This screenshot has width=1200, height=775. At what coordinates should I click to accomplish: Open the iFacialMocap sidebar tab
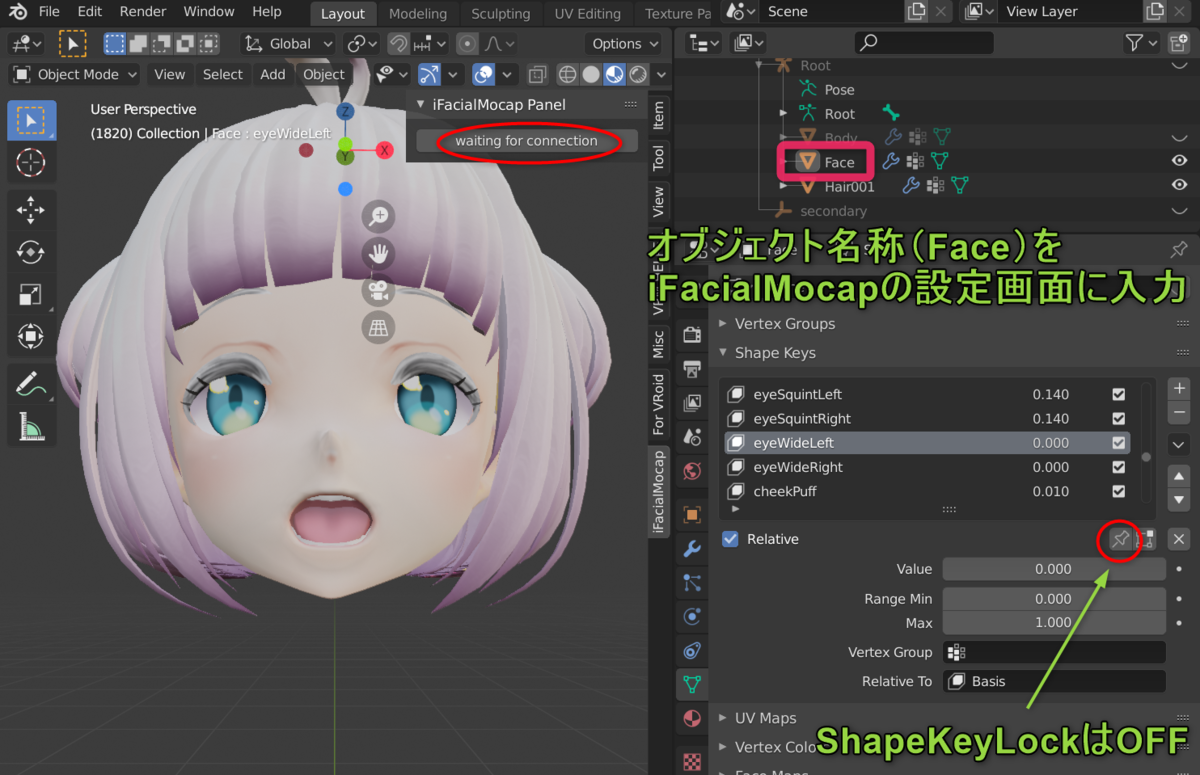coord(658,490)
